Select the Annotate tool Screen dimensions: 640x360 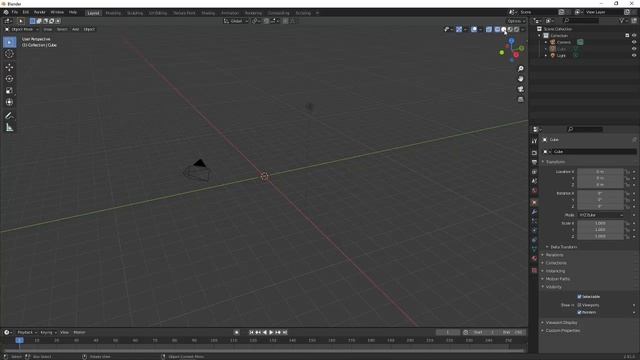pyautogui.click(x=9, y=116)
